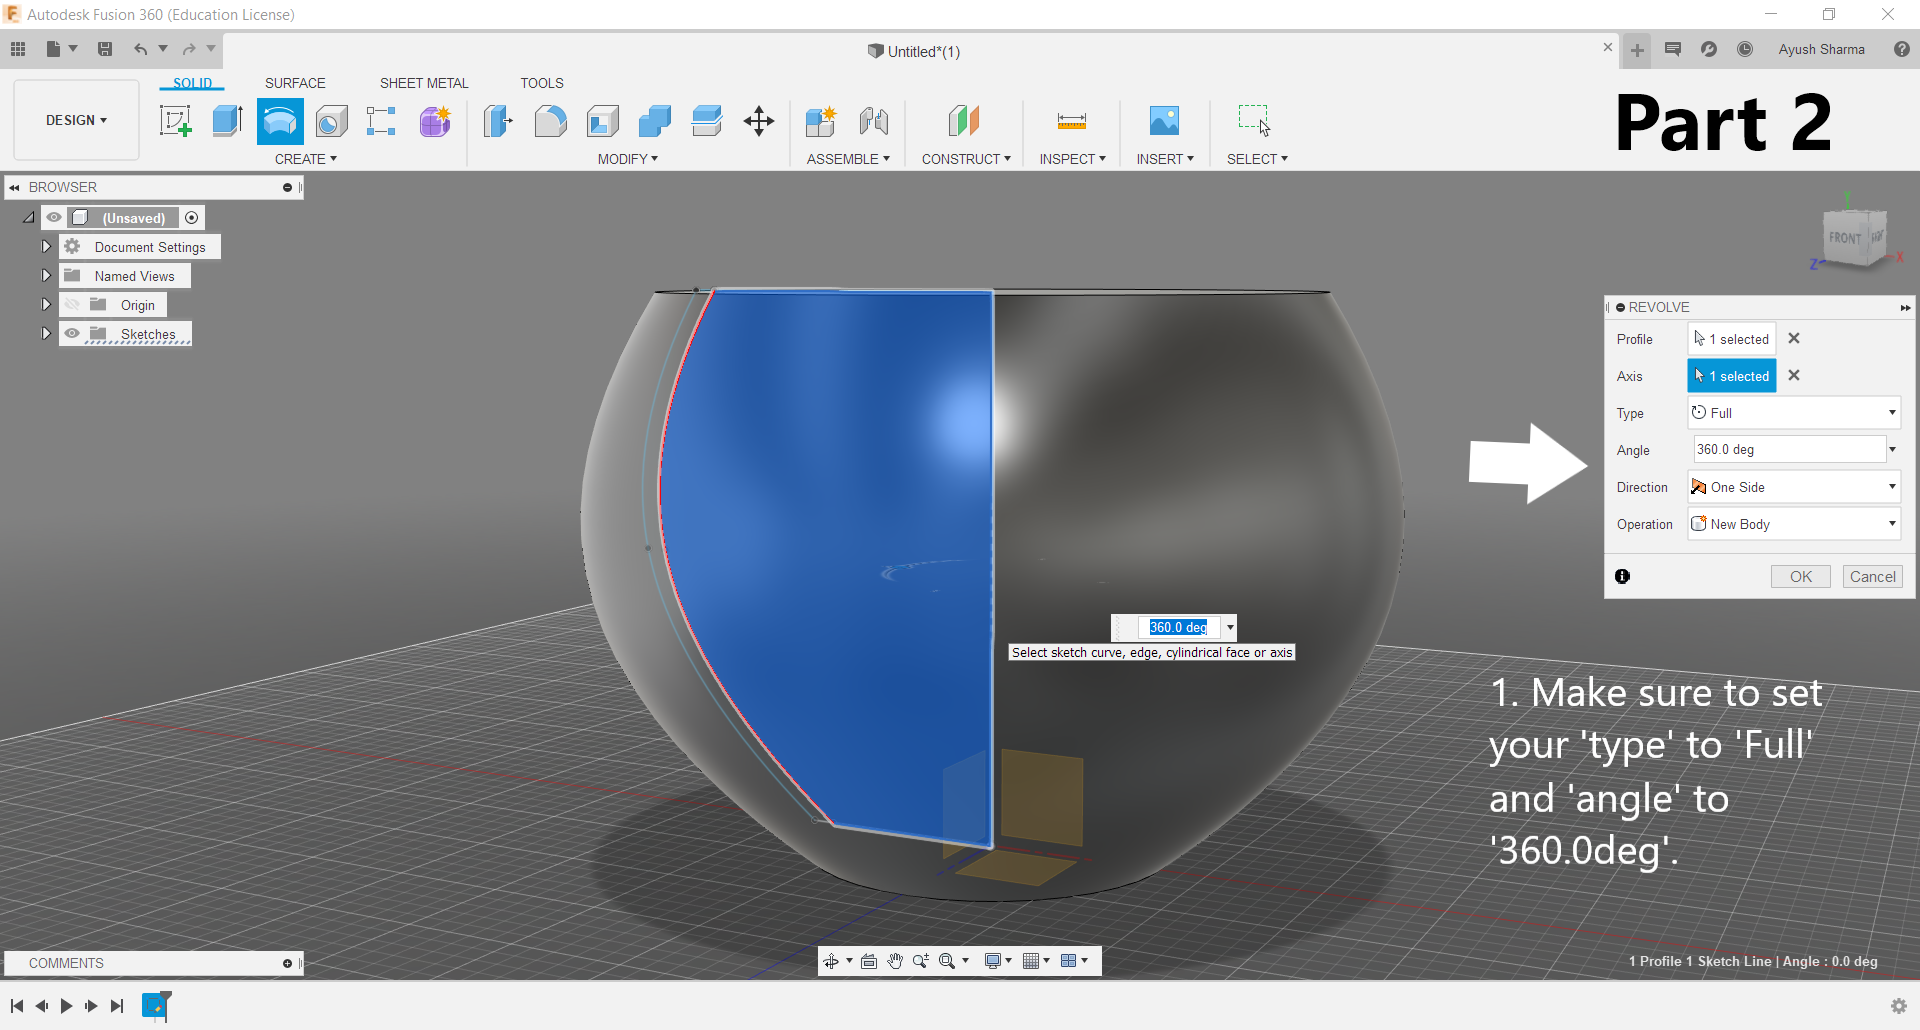Open the Construct menu
Image resolution: width=1920 pixels, height=1030 pixels.
pos(966,159)
